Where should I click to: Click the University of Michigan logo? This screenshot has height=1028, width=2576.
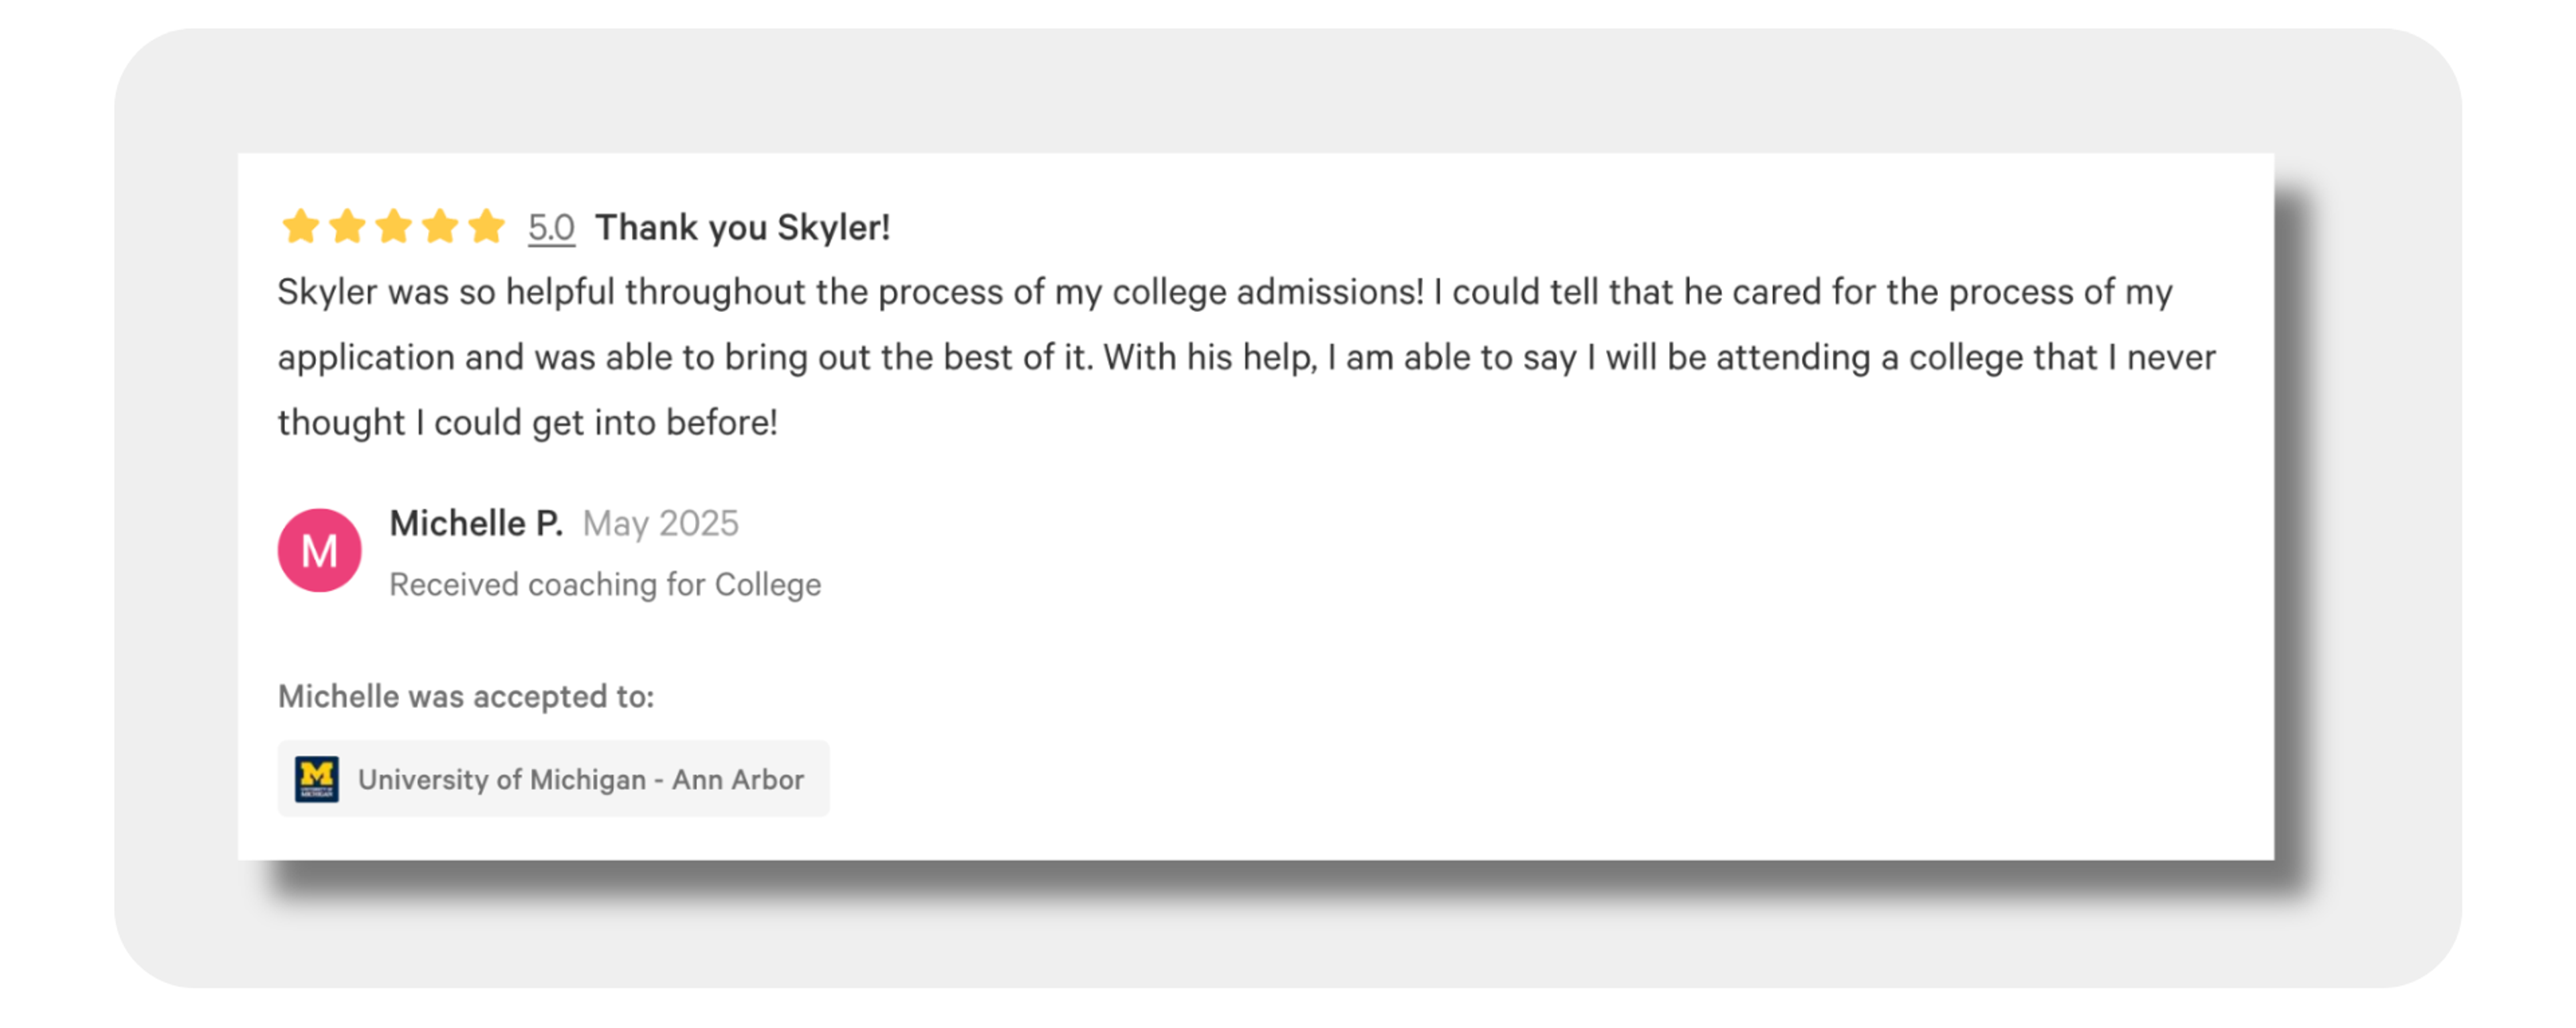coord(317,779)
